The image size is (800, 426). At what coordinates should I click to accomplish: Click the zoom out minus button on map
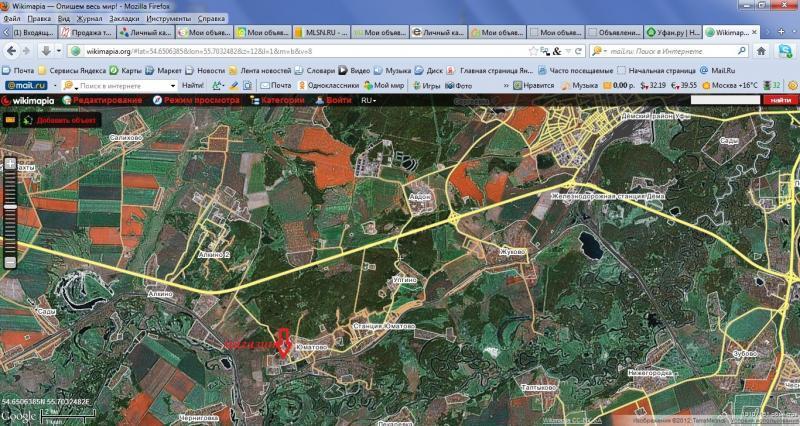[10, 263]
